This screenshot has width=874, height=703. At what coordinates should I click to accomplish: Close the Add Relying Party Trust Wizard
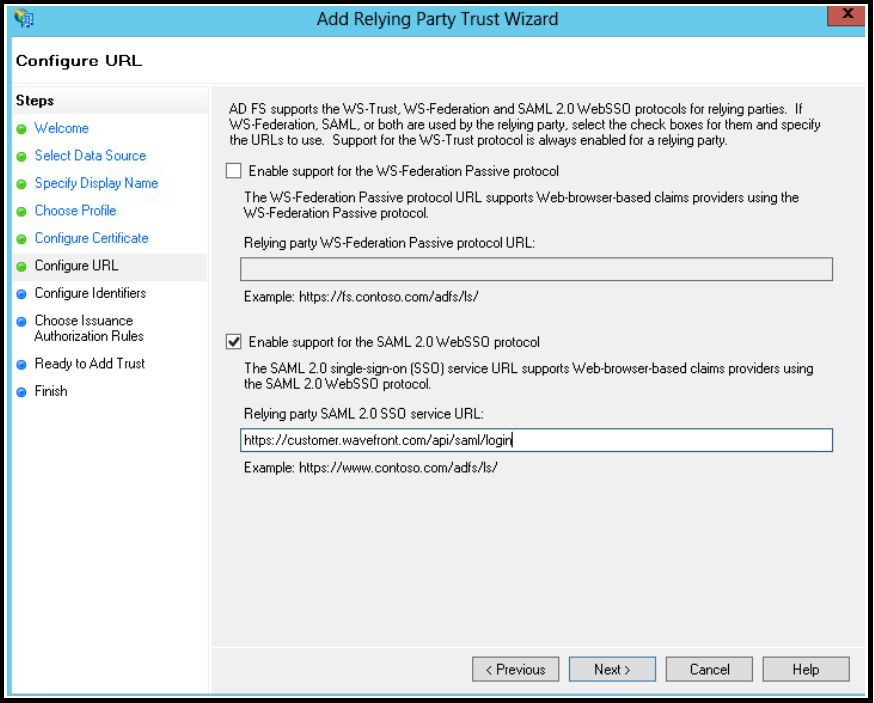(846, 15)
